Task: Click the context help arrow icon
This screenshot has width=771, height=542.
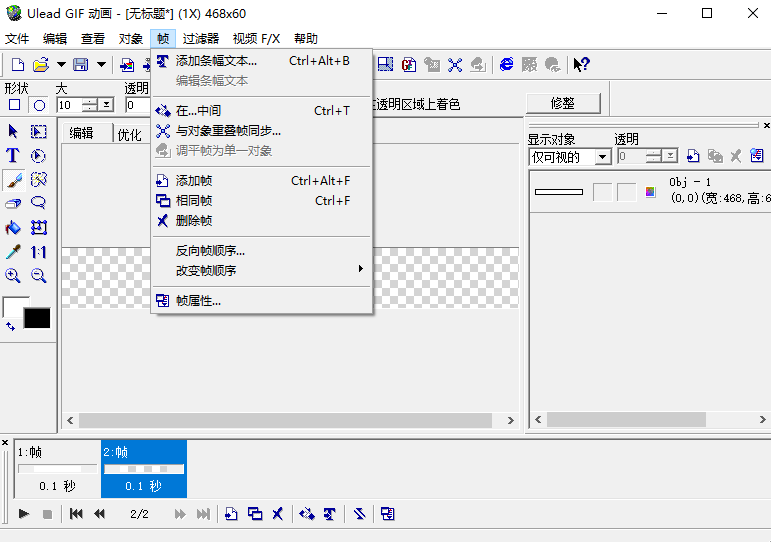Action: point(581,65)
